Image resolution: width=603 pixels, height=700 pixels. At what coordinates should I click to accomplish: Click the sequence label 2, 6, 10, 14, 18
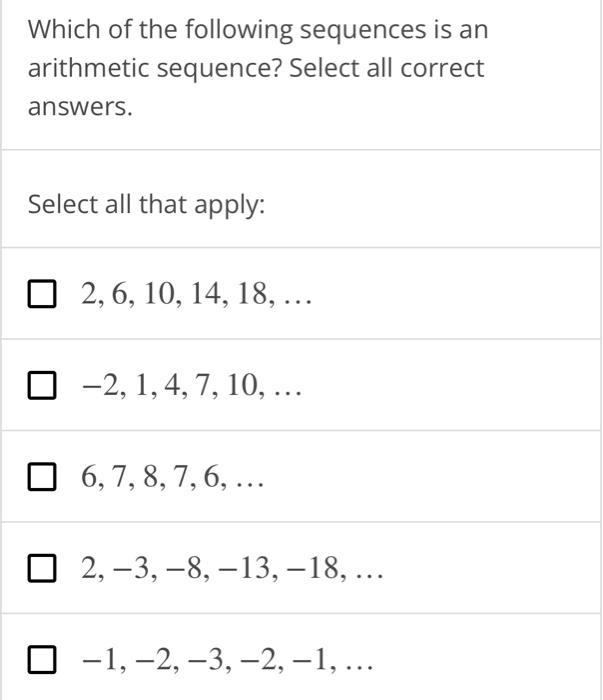pos(196,295)
